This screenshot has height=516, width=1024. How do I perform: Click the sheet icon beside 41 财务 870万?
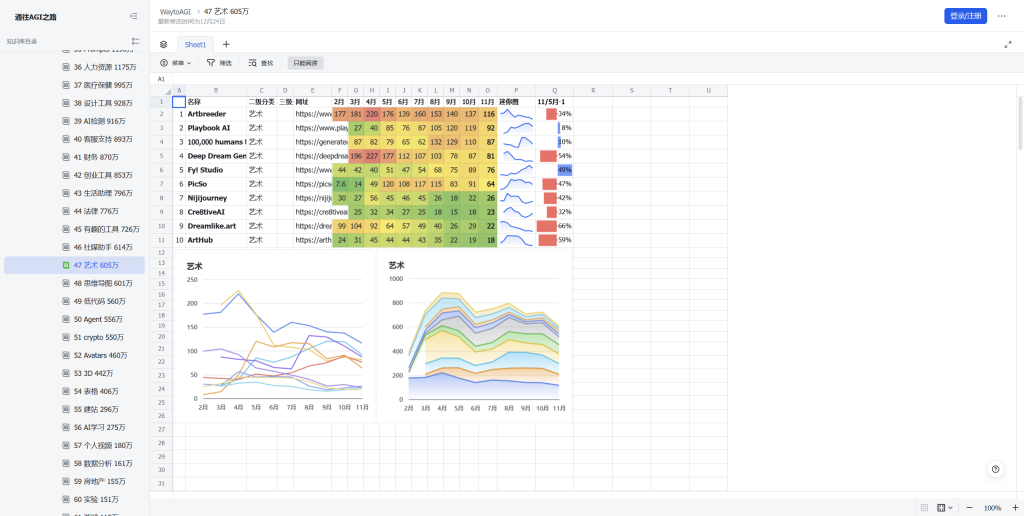click(x=65, y=157)
